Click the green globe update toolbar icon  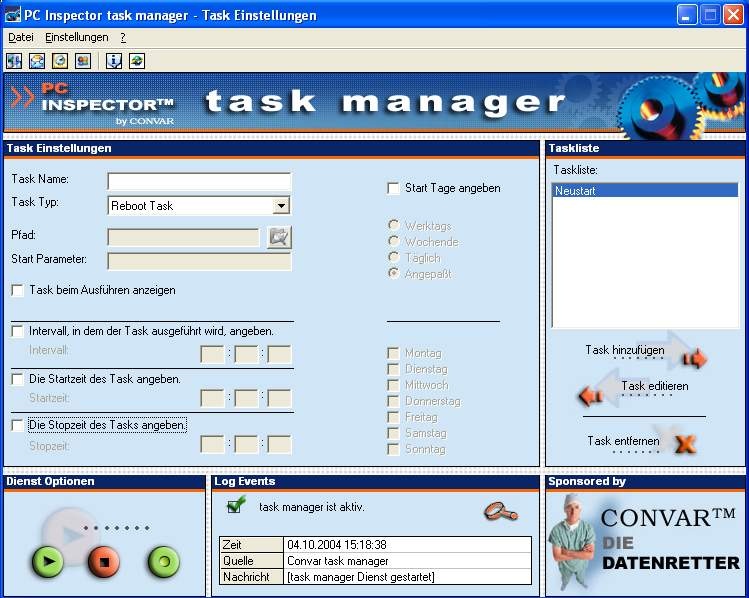tap(137, 61)
